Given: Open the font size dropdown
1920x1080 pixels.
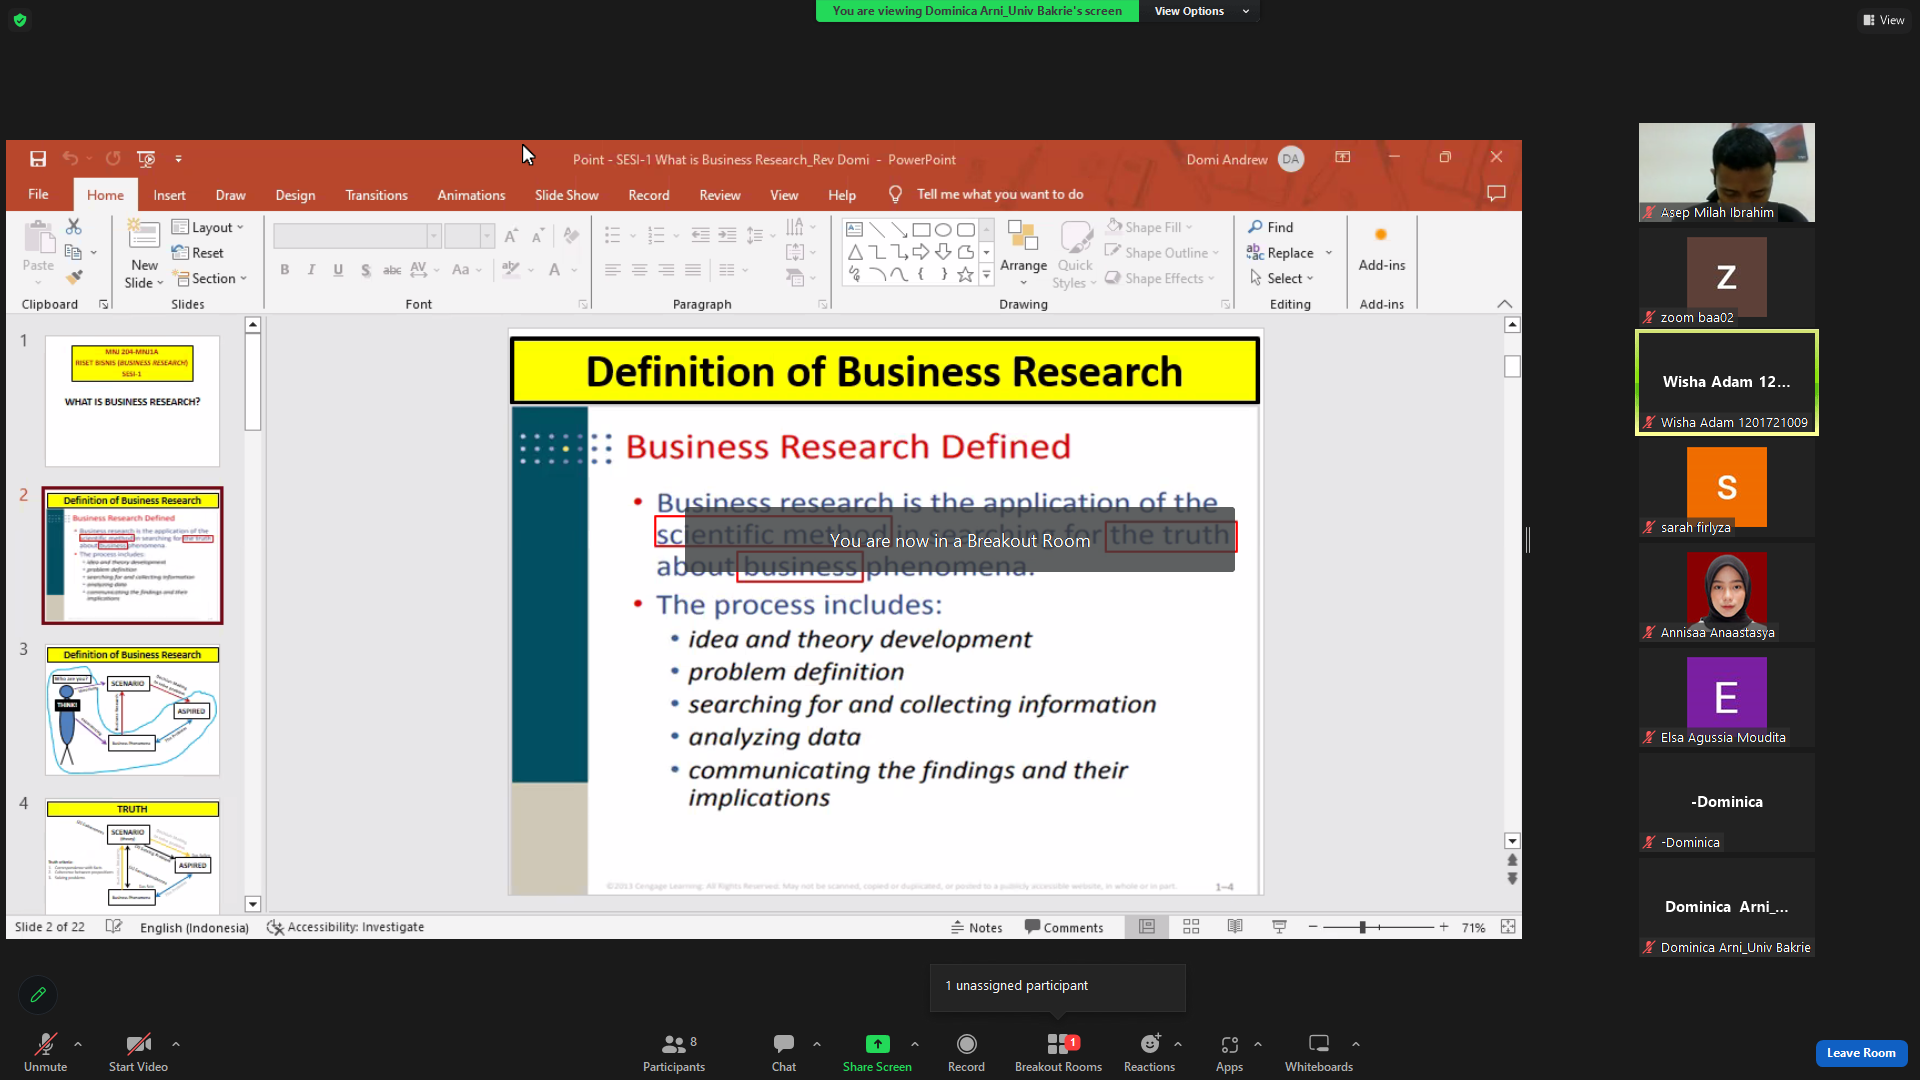Looking at the screenshot, I should pyautogui.click(x=487, y=236).
